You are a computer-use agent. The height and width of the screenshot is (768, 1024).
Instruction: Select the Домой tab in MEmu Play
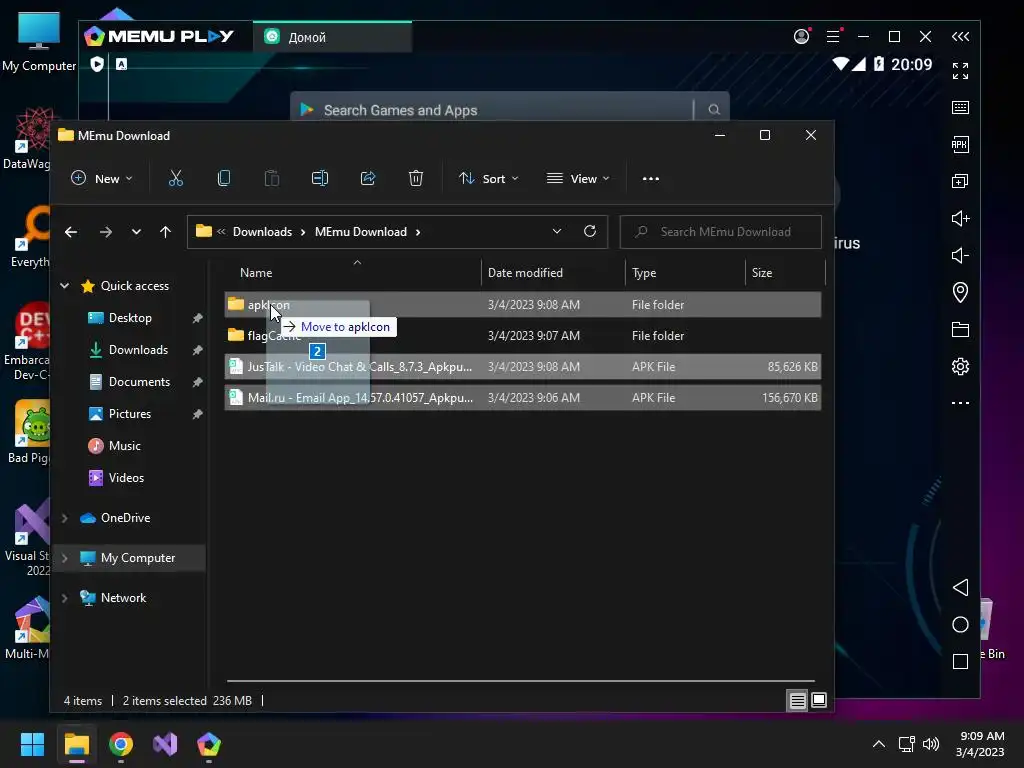click(332, 37)
